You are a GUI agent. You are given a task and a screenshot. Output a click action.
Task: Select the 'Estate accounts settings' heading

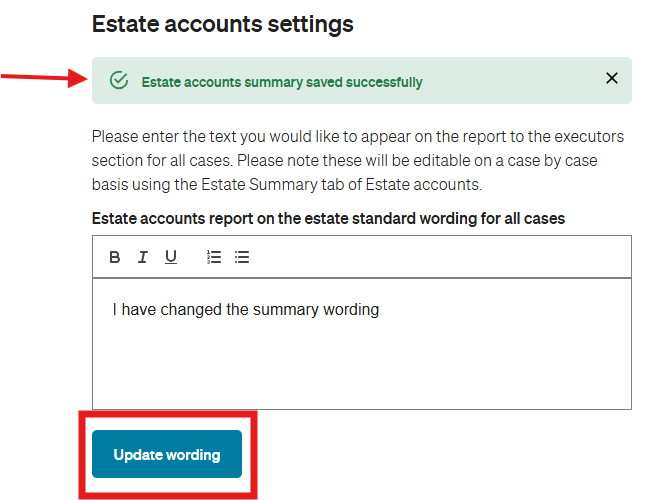coord(222,24)
